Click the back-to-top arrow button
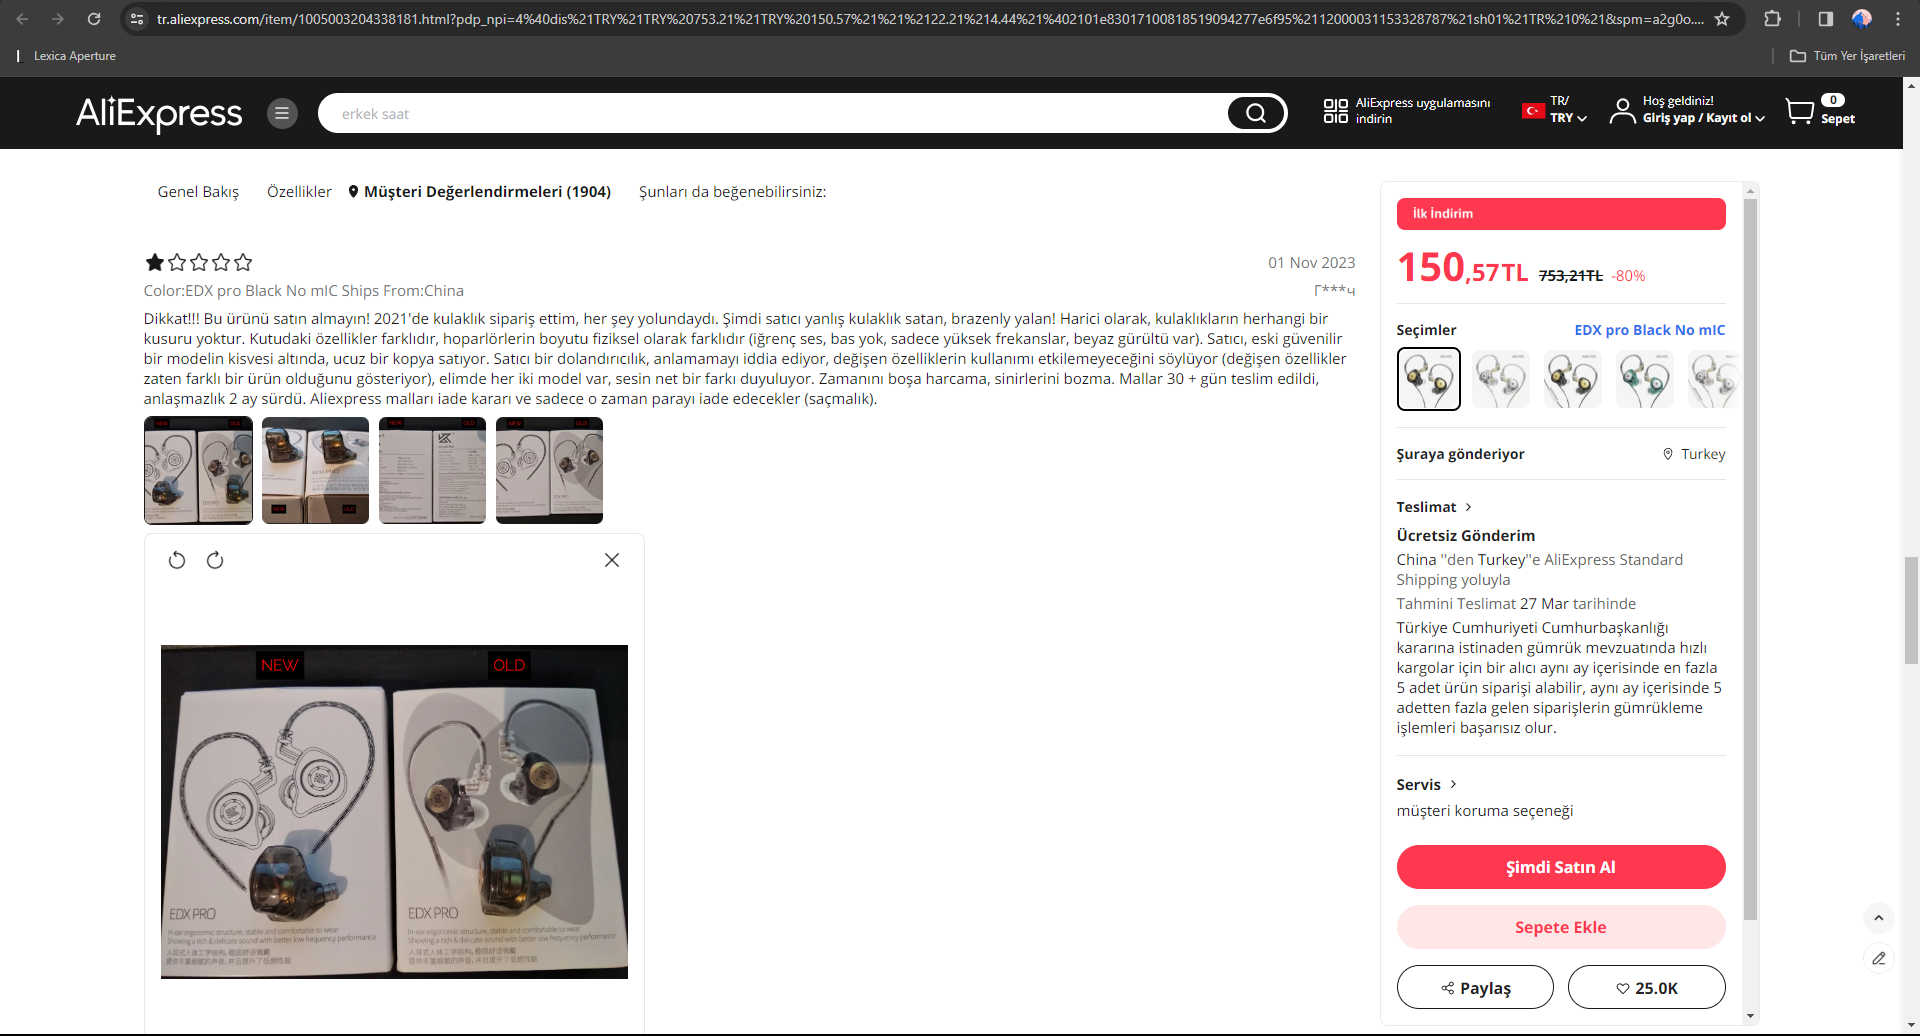 [1879, 918]
